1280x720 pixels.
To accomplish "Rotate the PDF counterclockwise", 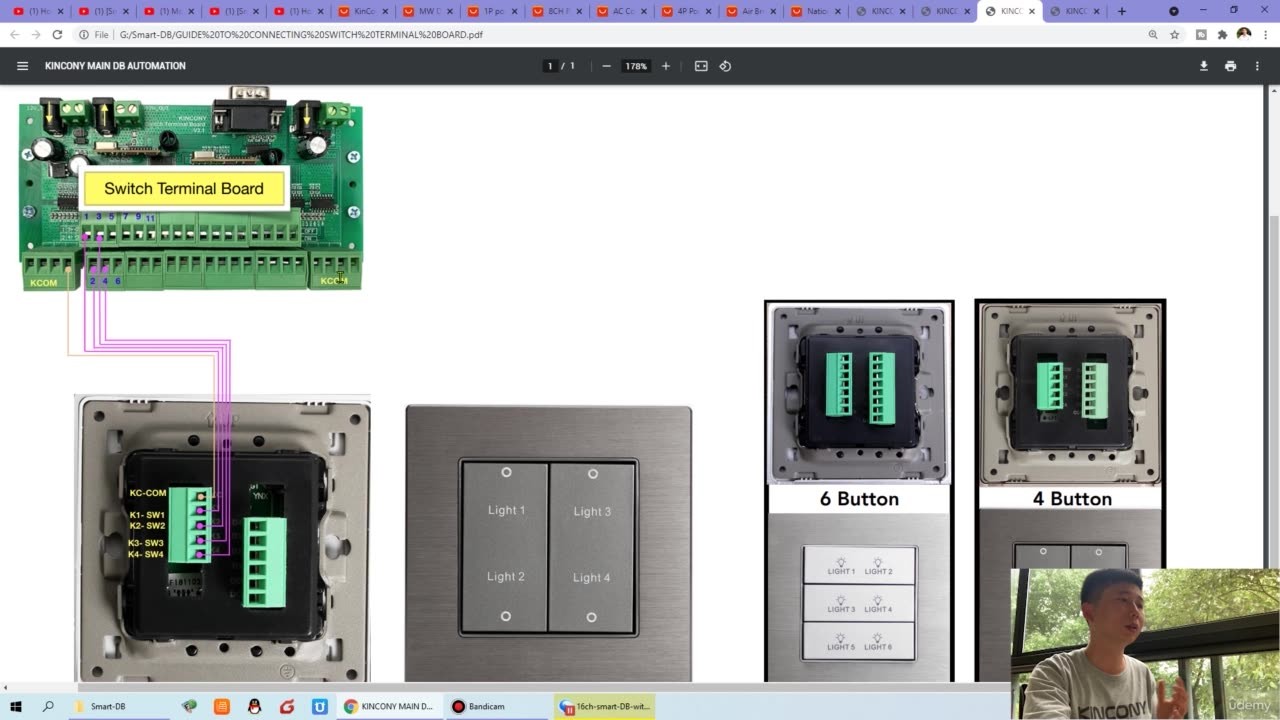I will (725, 66).
